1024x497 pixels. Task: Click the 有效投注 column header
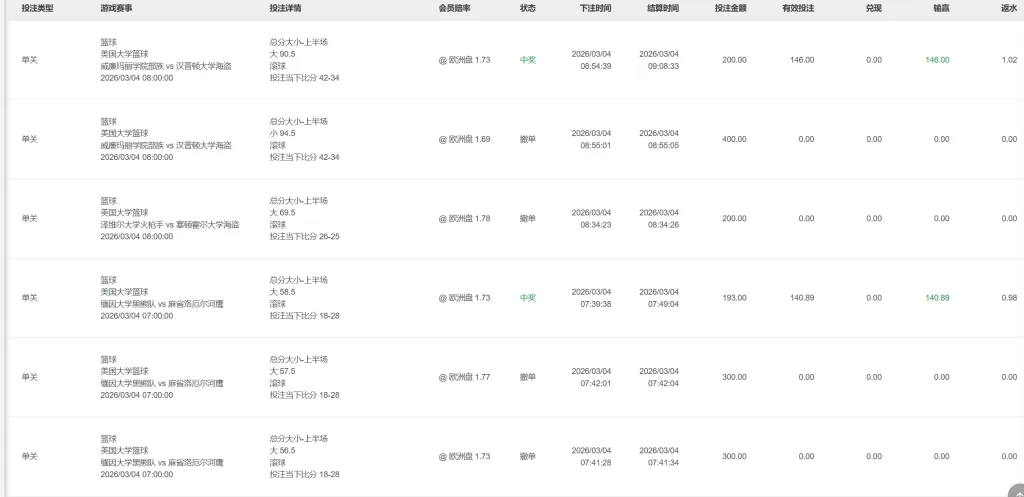(798, 8)
